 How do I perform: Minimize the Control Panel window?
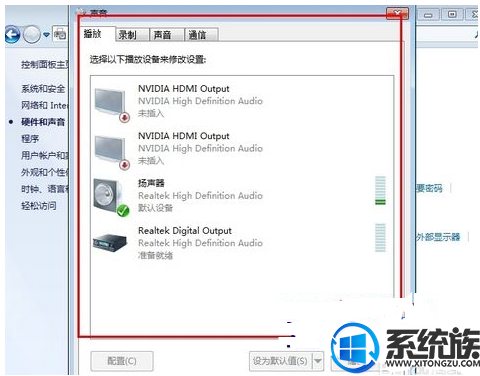tap(428, 15)
